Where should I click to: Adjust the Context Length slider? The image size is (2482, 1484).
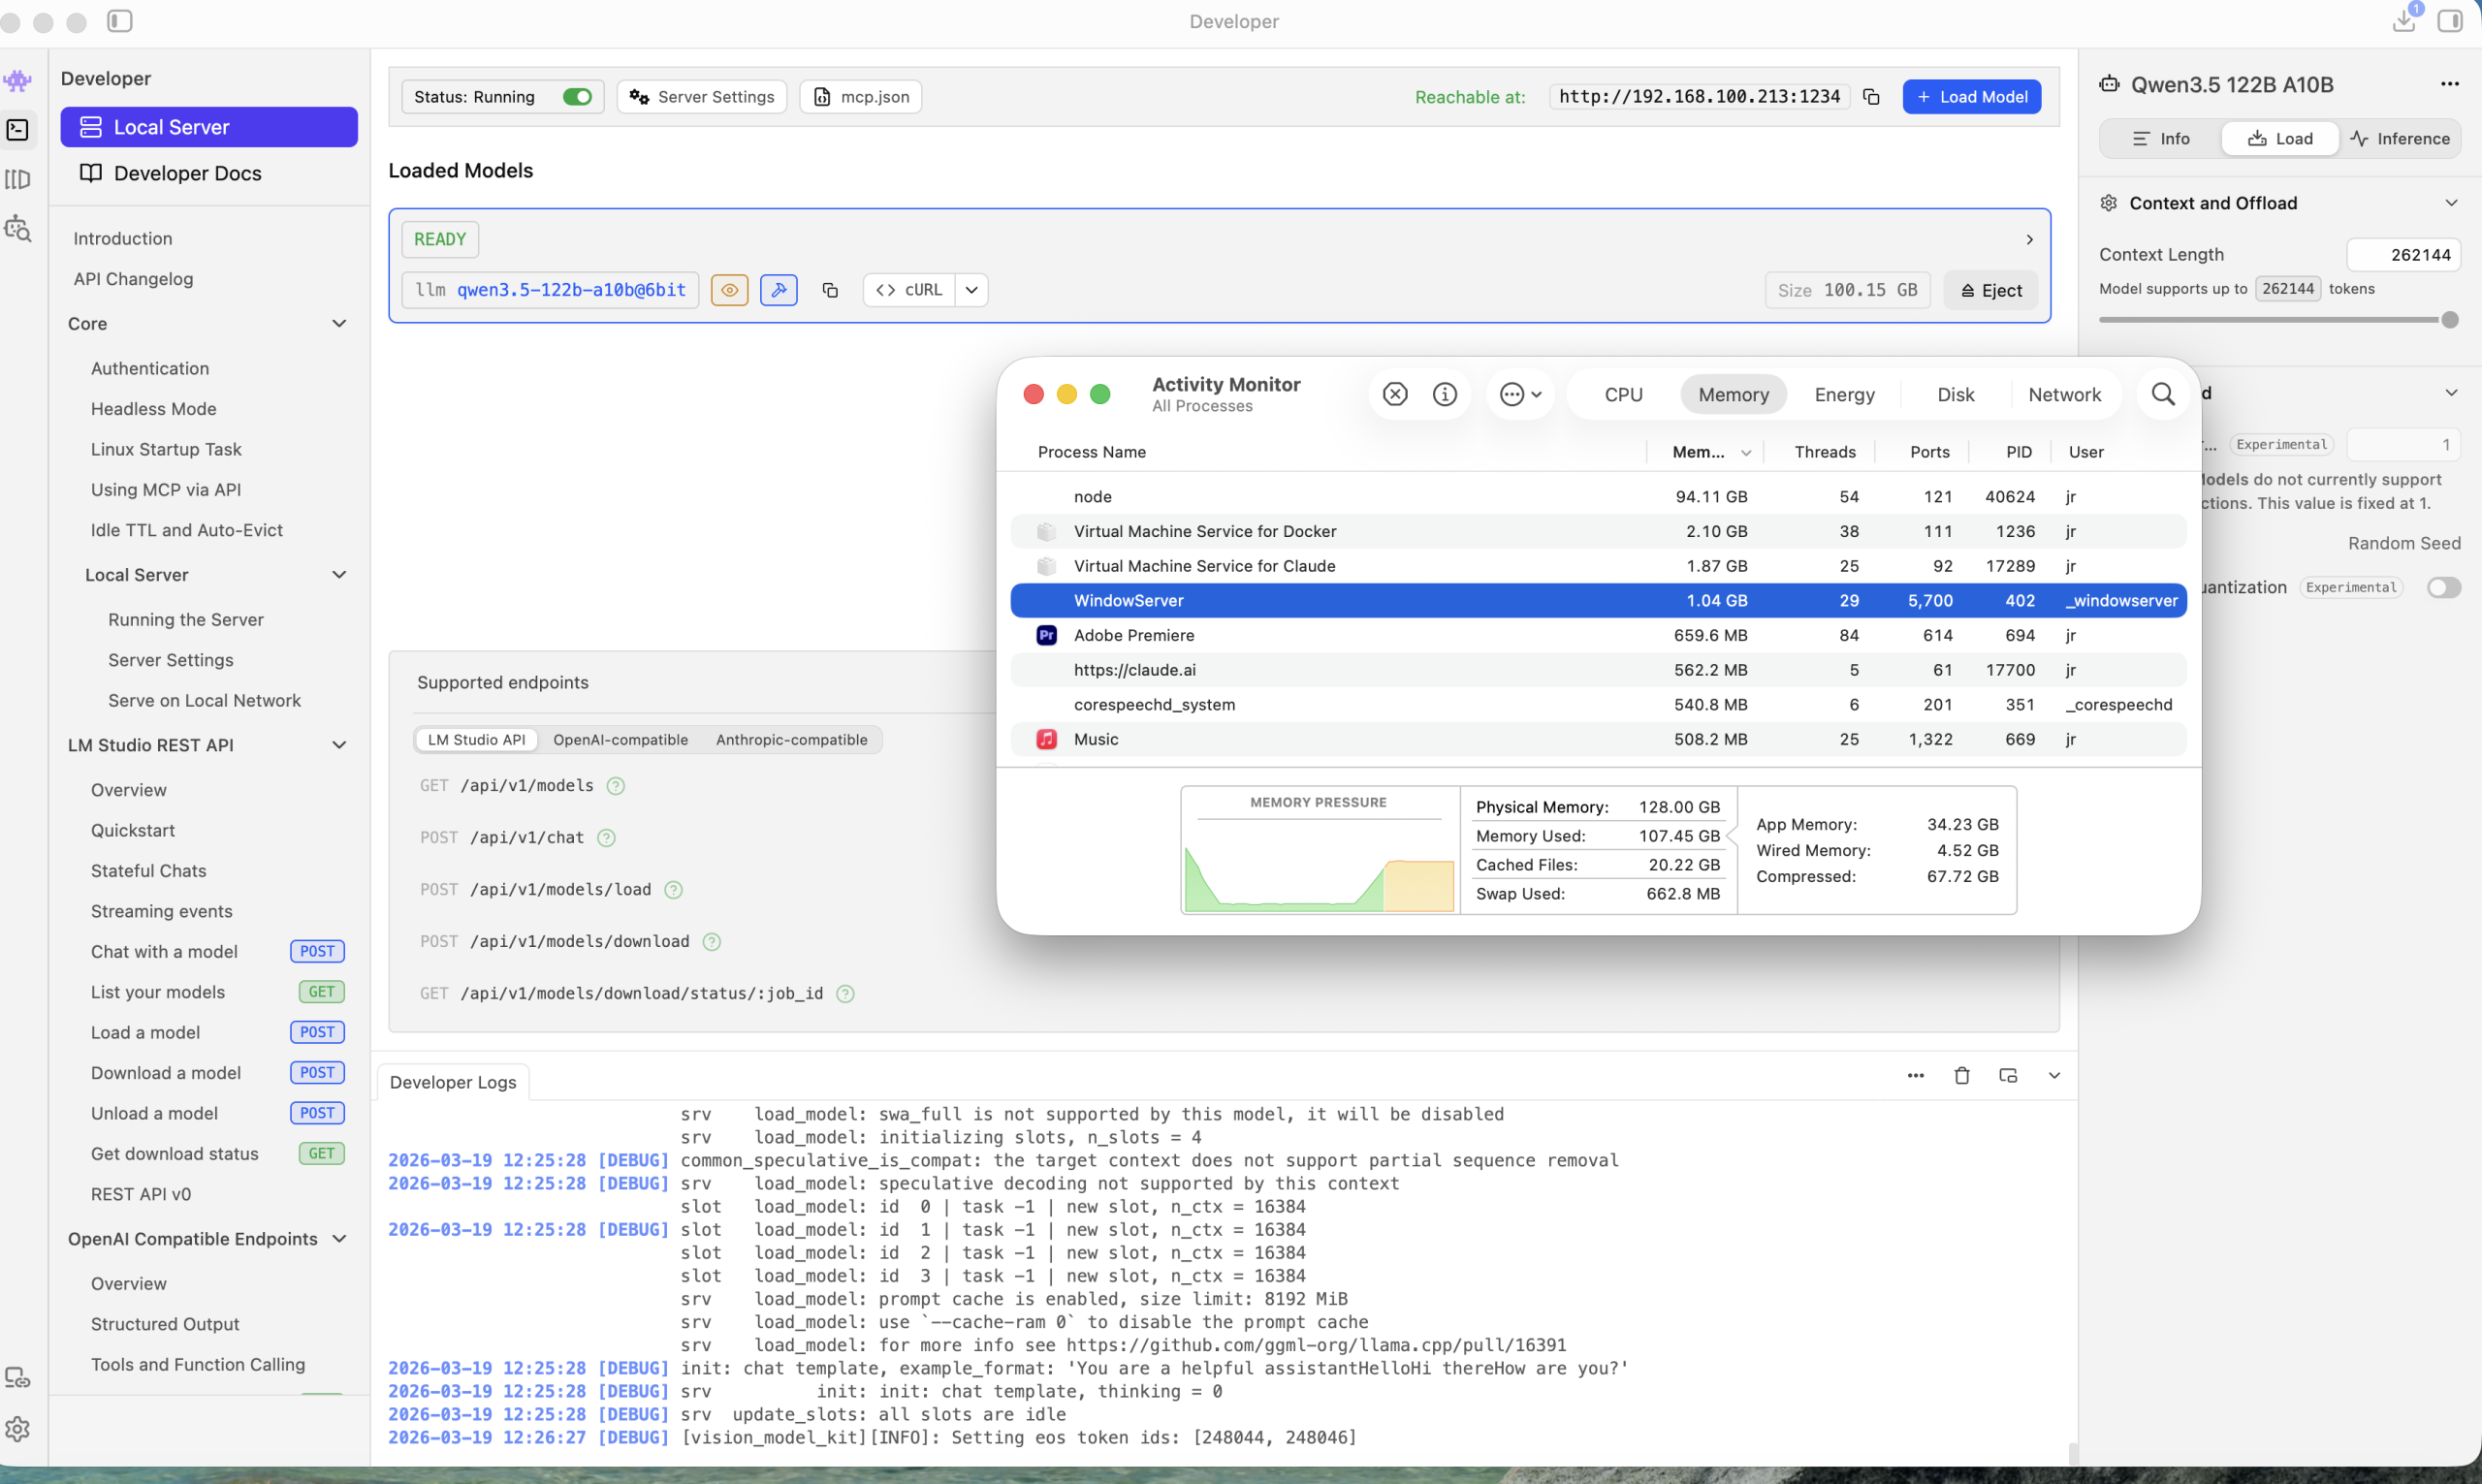coord(2450,320)
